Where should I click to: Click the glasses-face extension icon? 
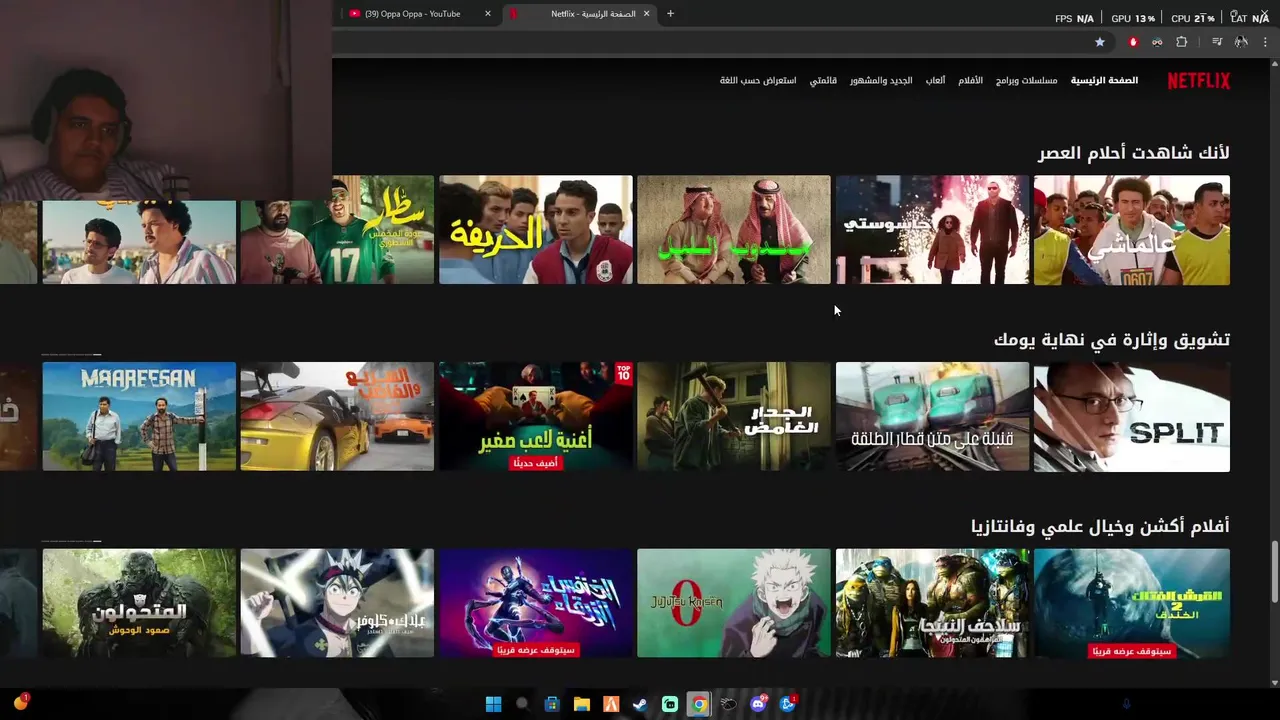[1157, 42]
